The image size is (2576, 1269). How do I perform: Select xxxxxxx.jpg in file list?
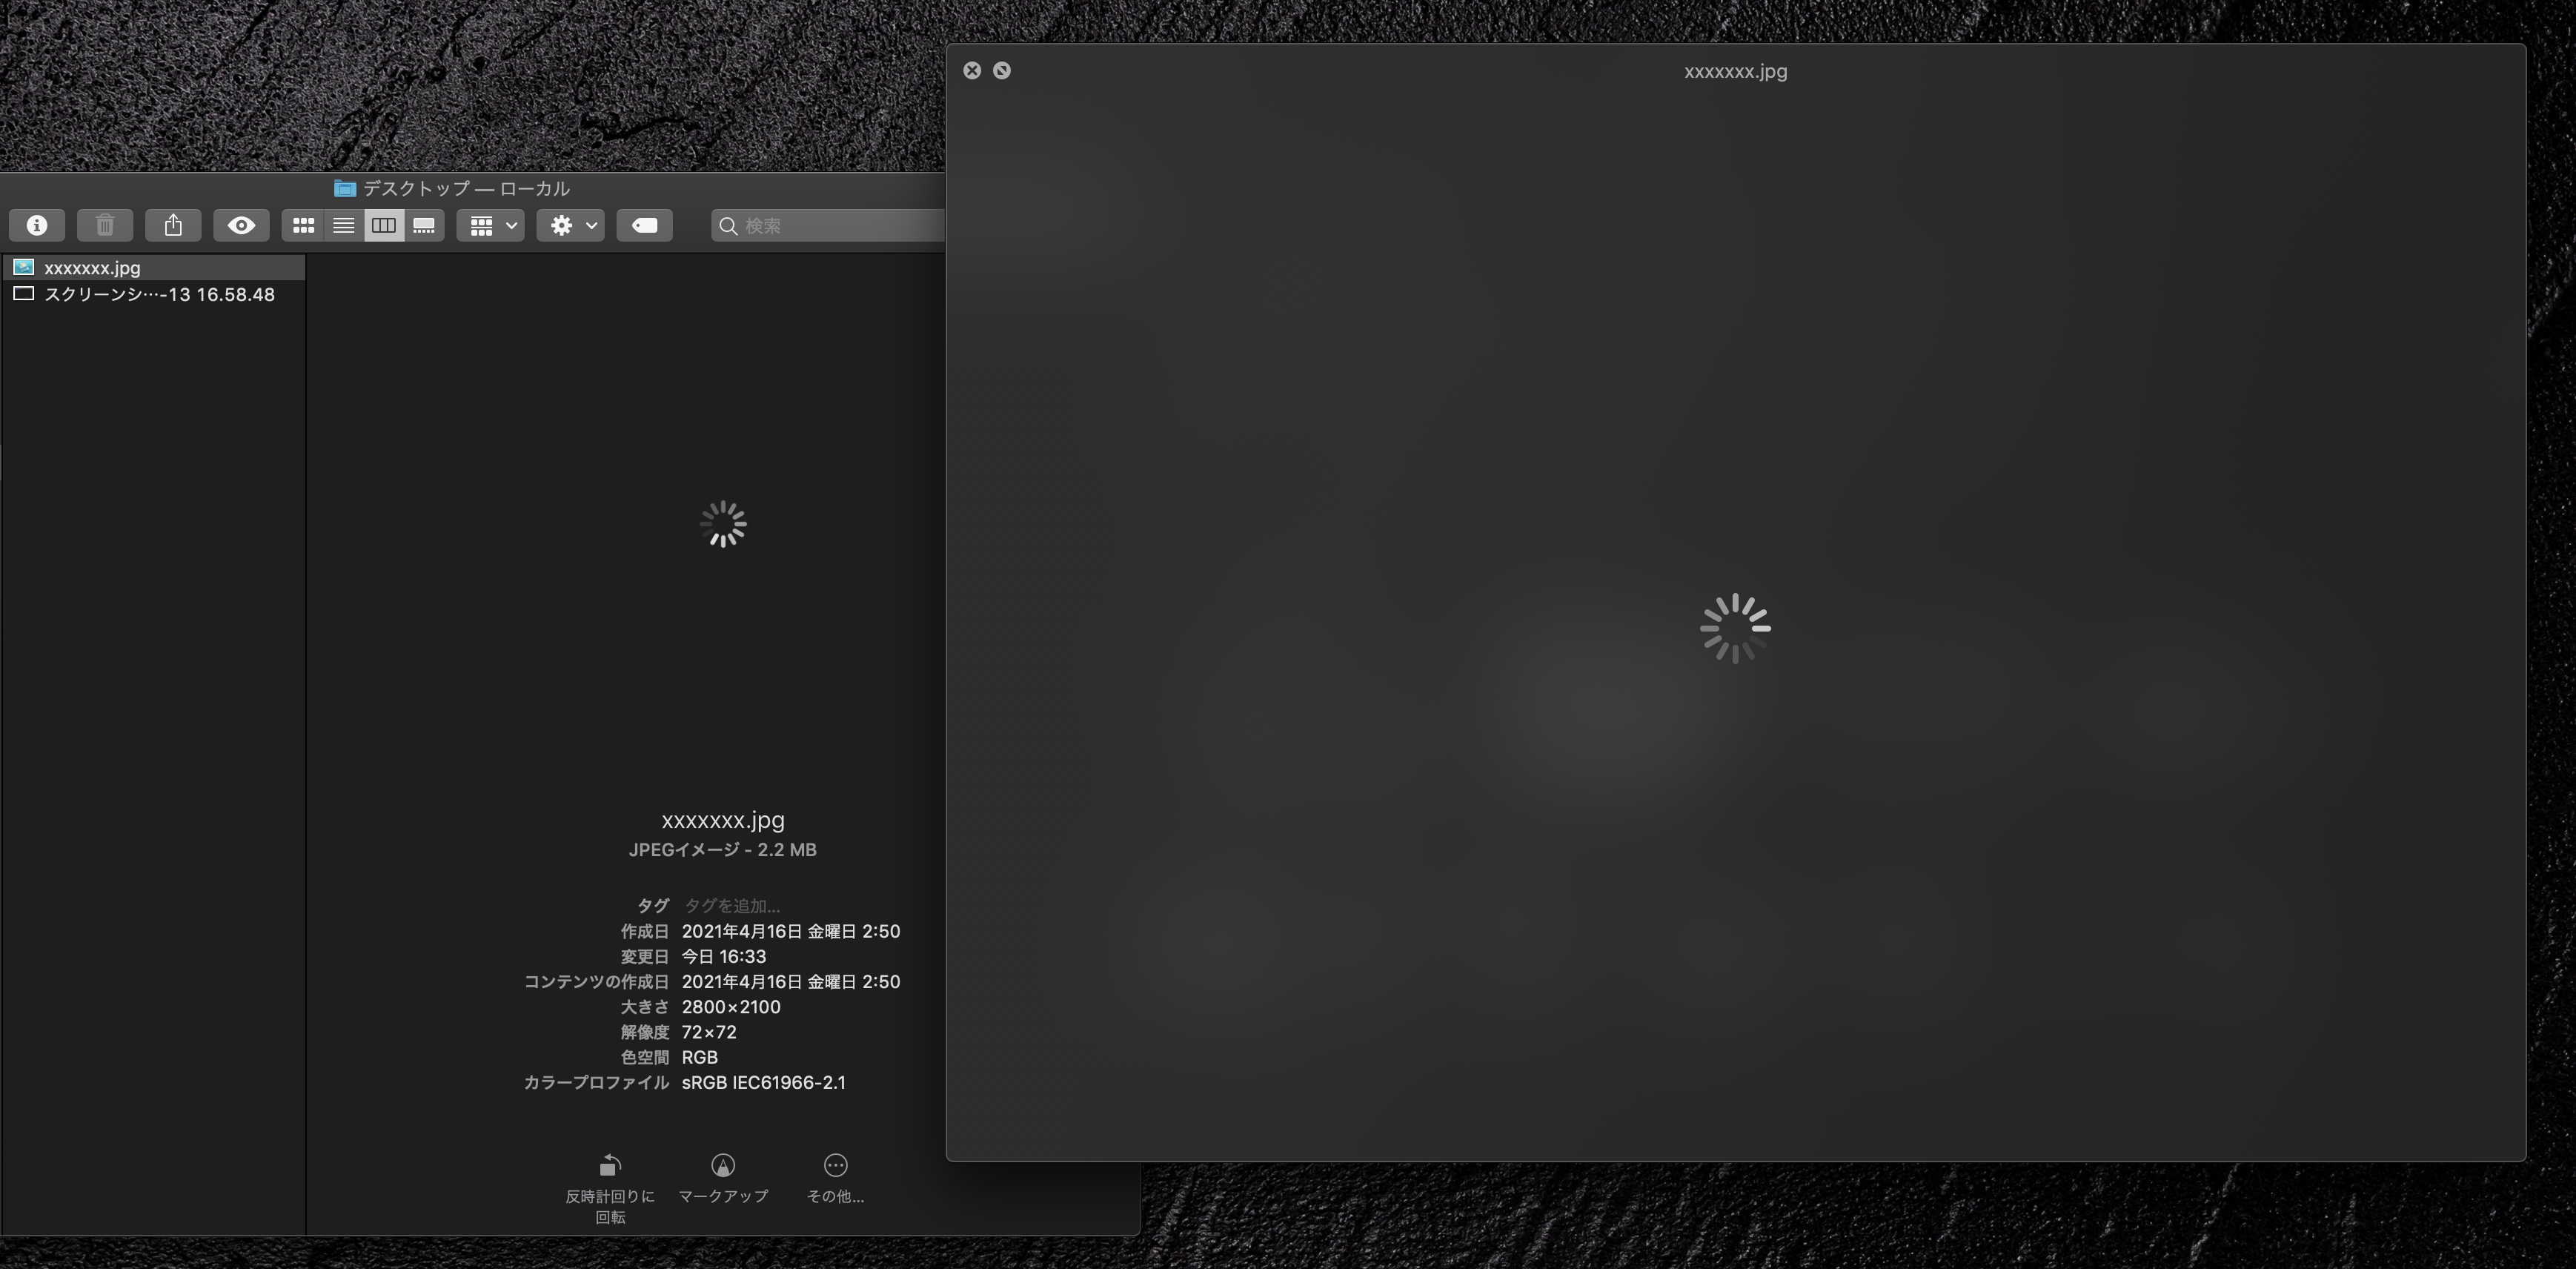[x=92, y=267]
